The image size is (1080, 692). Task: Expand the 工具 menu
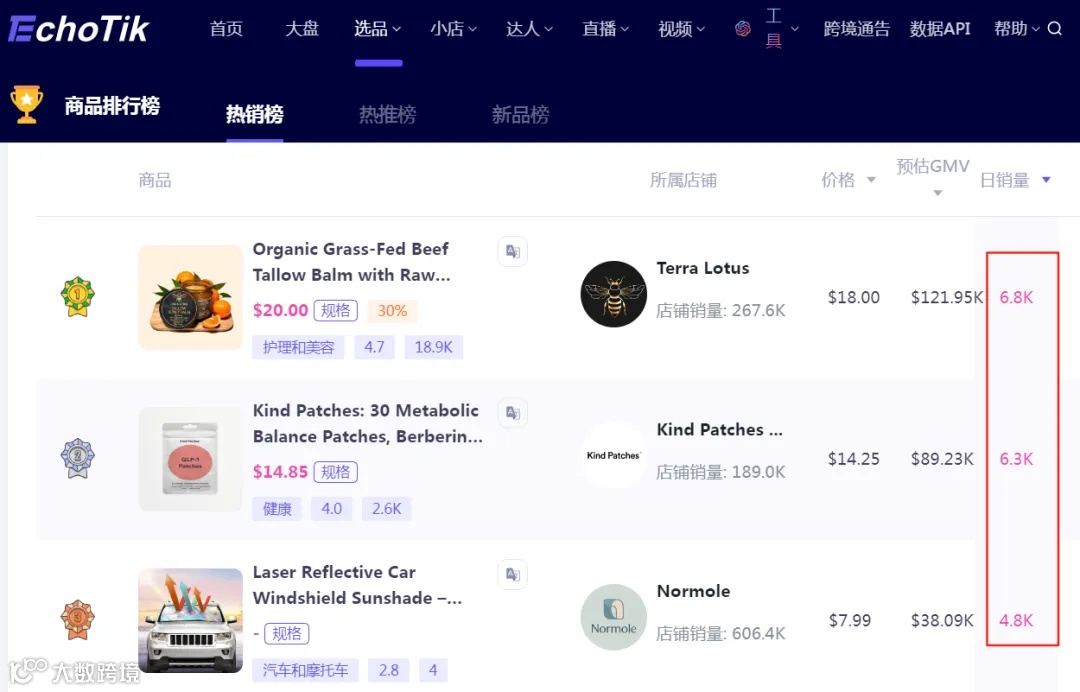pos(782,29)
